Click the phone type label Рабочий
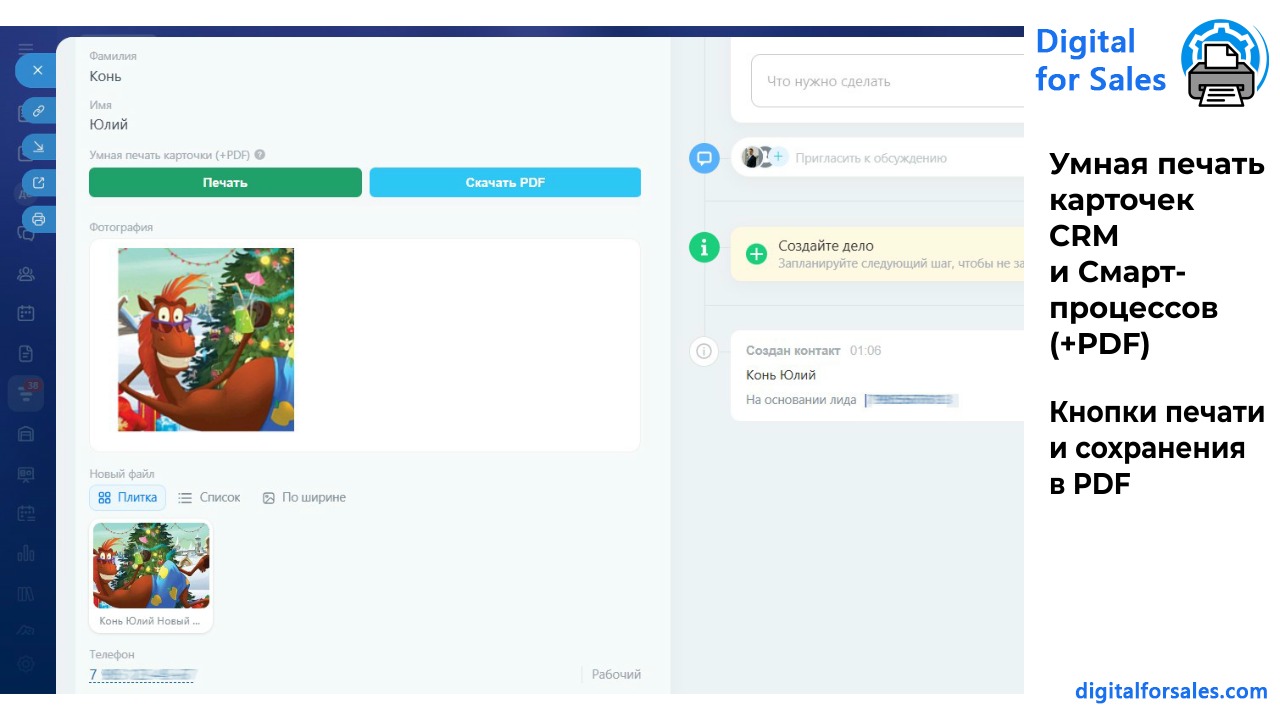The width and height of the screenshot is (1280, 720). coord(616,675)
